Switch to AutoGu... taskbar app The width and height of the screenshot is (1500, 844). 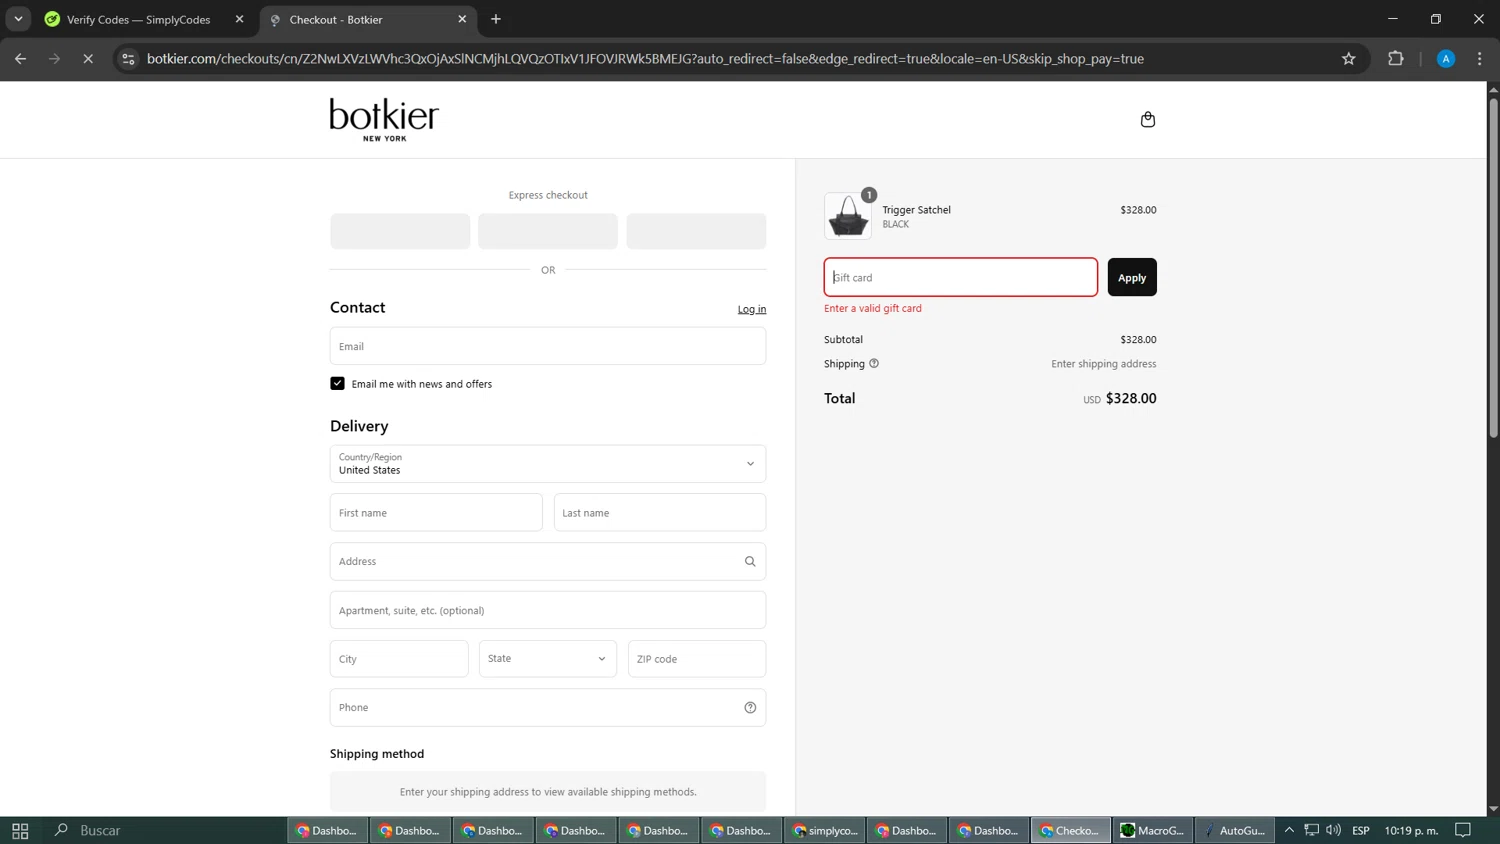point(1235,830)
